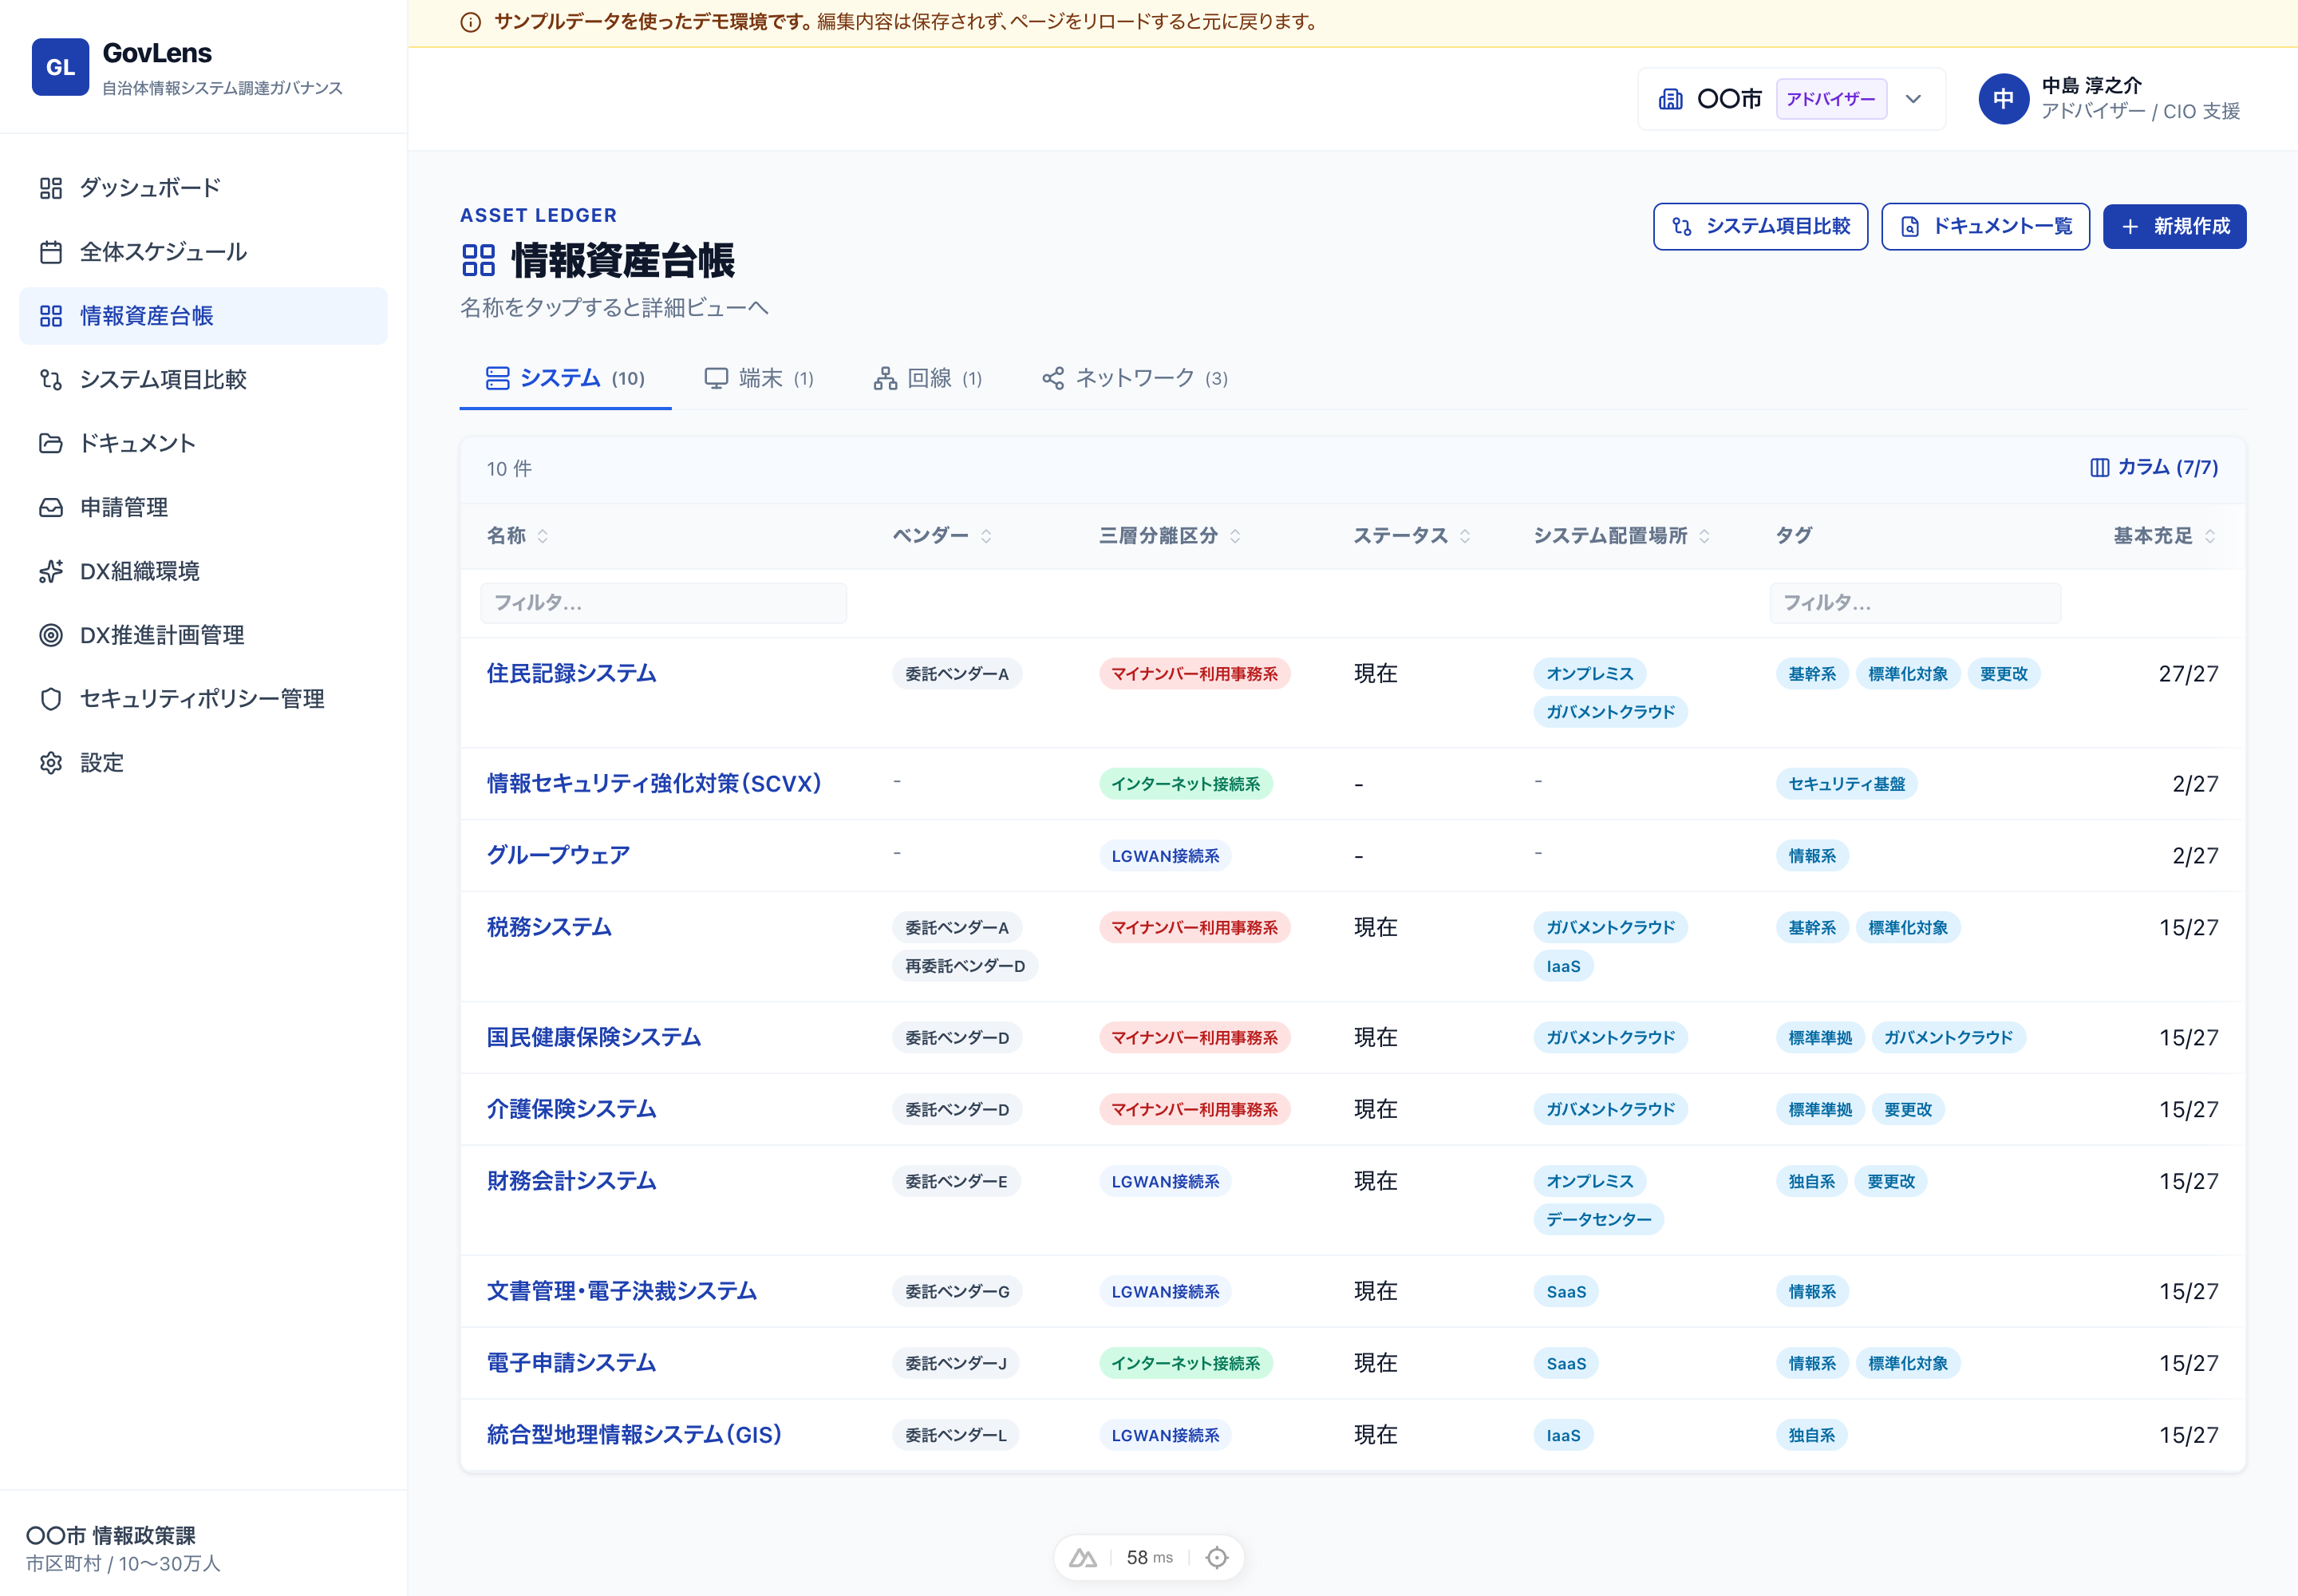Open グループウェア details
This screenshot has width=2298, height=1596.
click(558, 856)
